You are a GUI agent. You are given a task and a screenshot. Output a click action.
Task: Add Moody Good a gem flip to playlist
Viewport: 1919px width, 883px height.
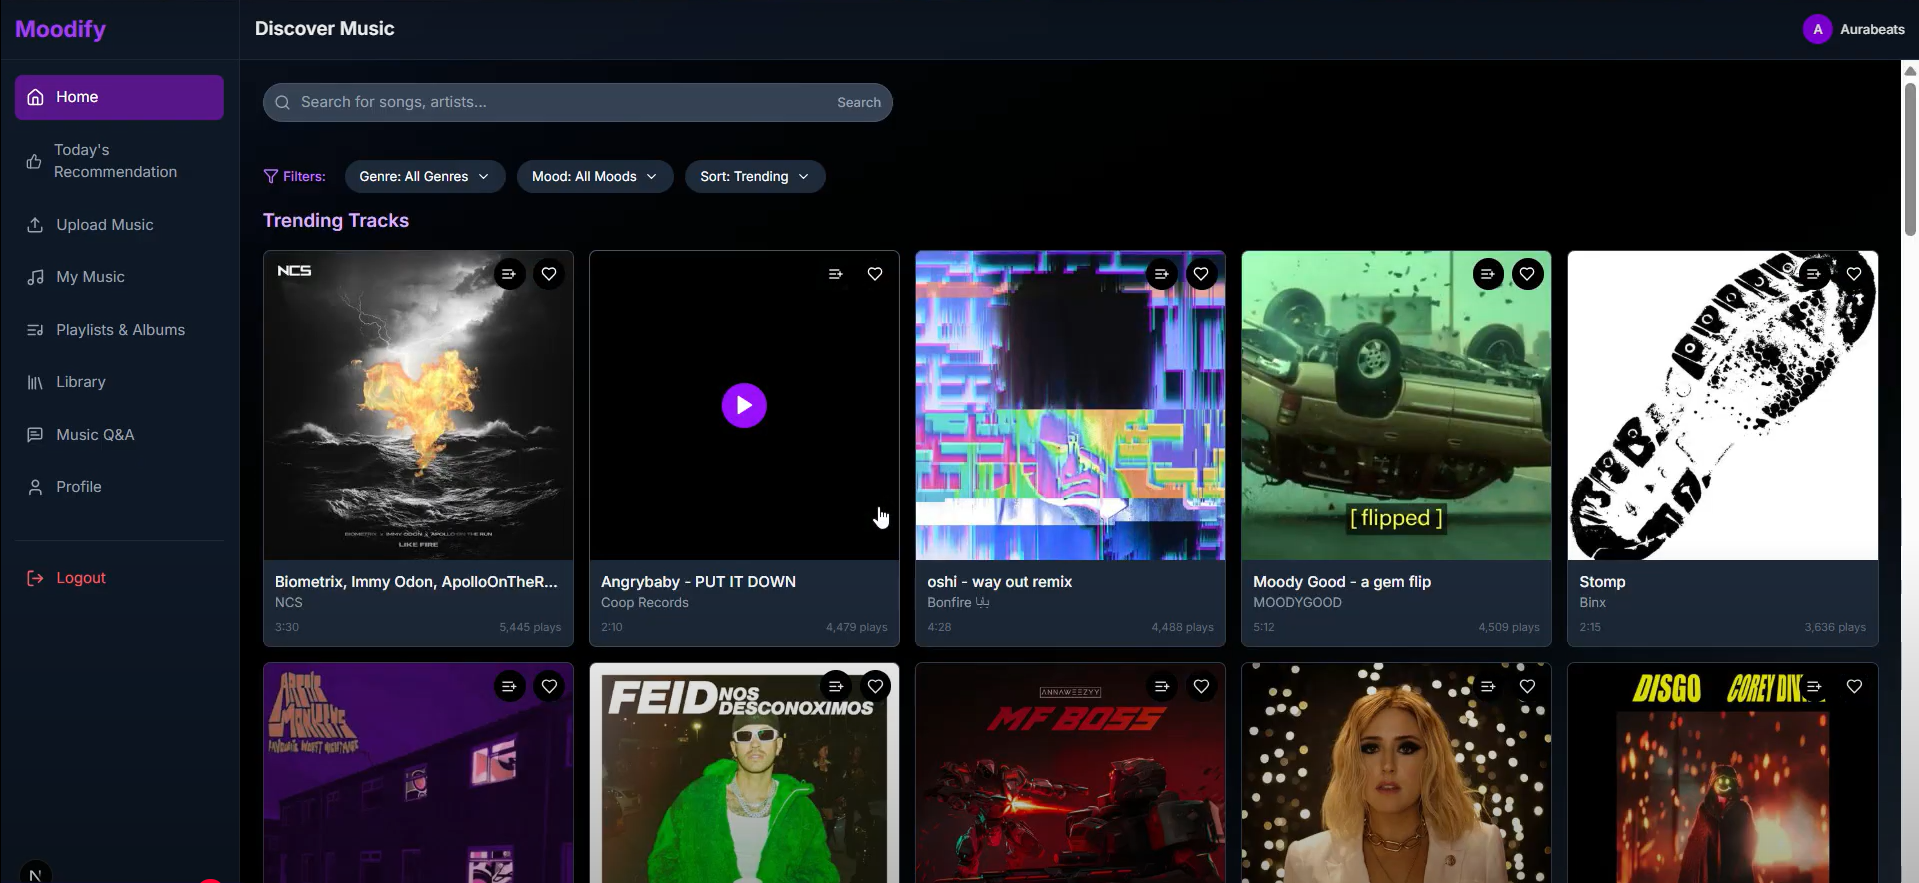point(1488,274)
